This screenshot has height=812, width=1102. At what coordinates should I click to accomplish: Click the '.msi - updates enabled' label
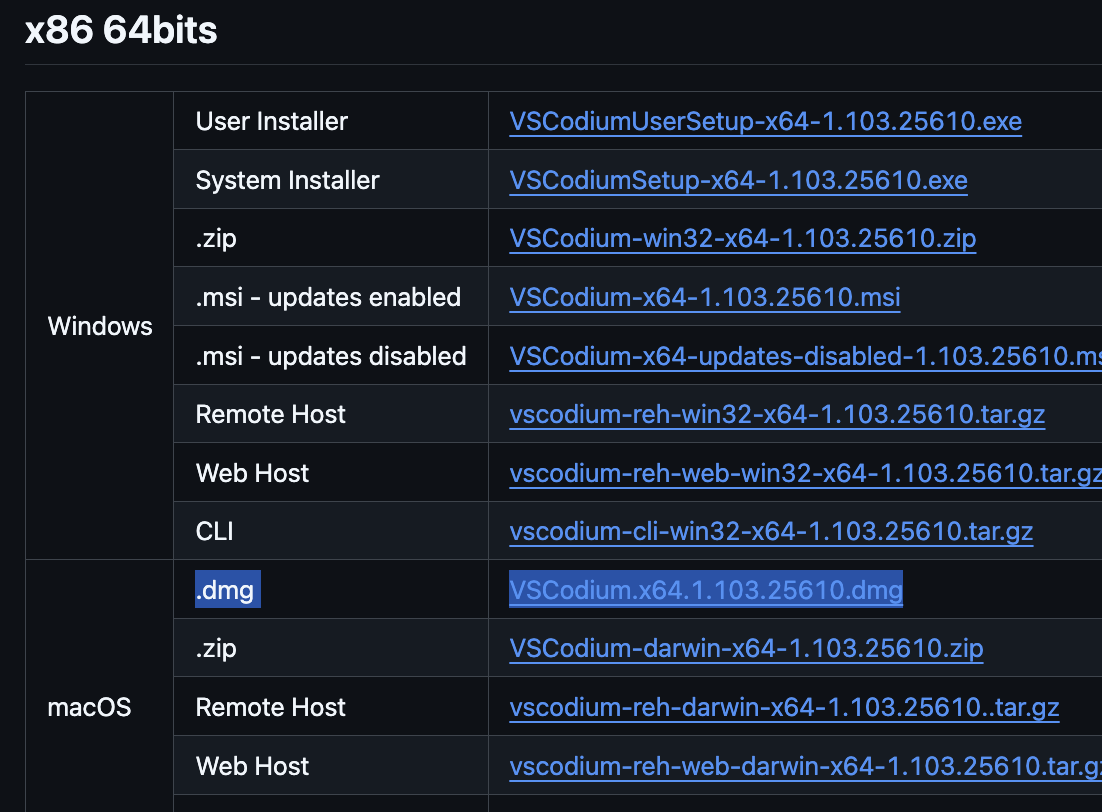328,297
